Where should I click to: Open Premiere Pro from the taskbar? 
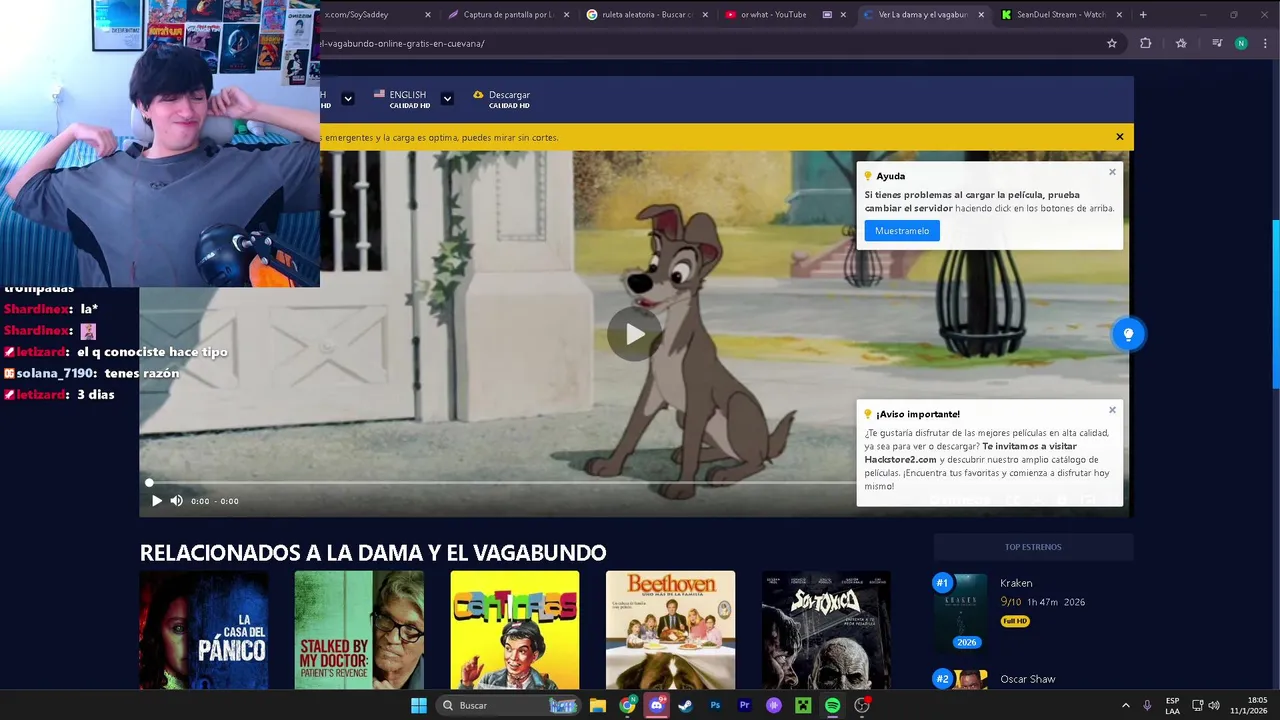coord(744,706)
